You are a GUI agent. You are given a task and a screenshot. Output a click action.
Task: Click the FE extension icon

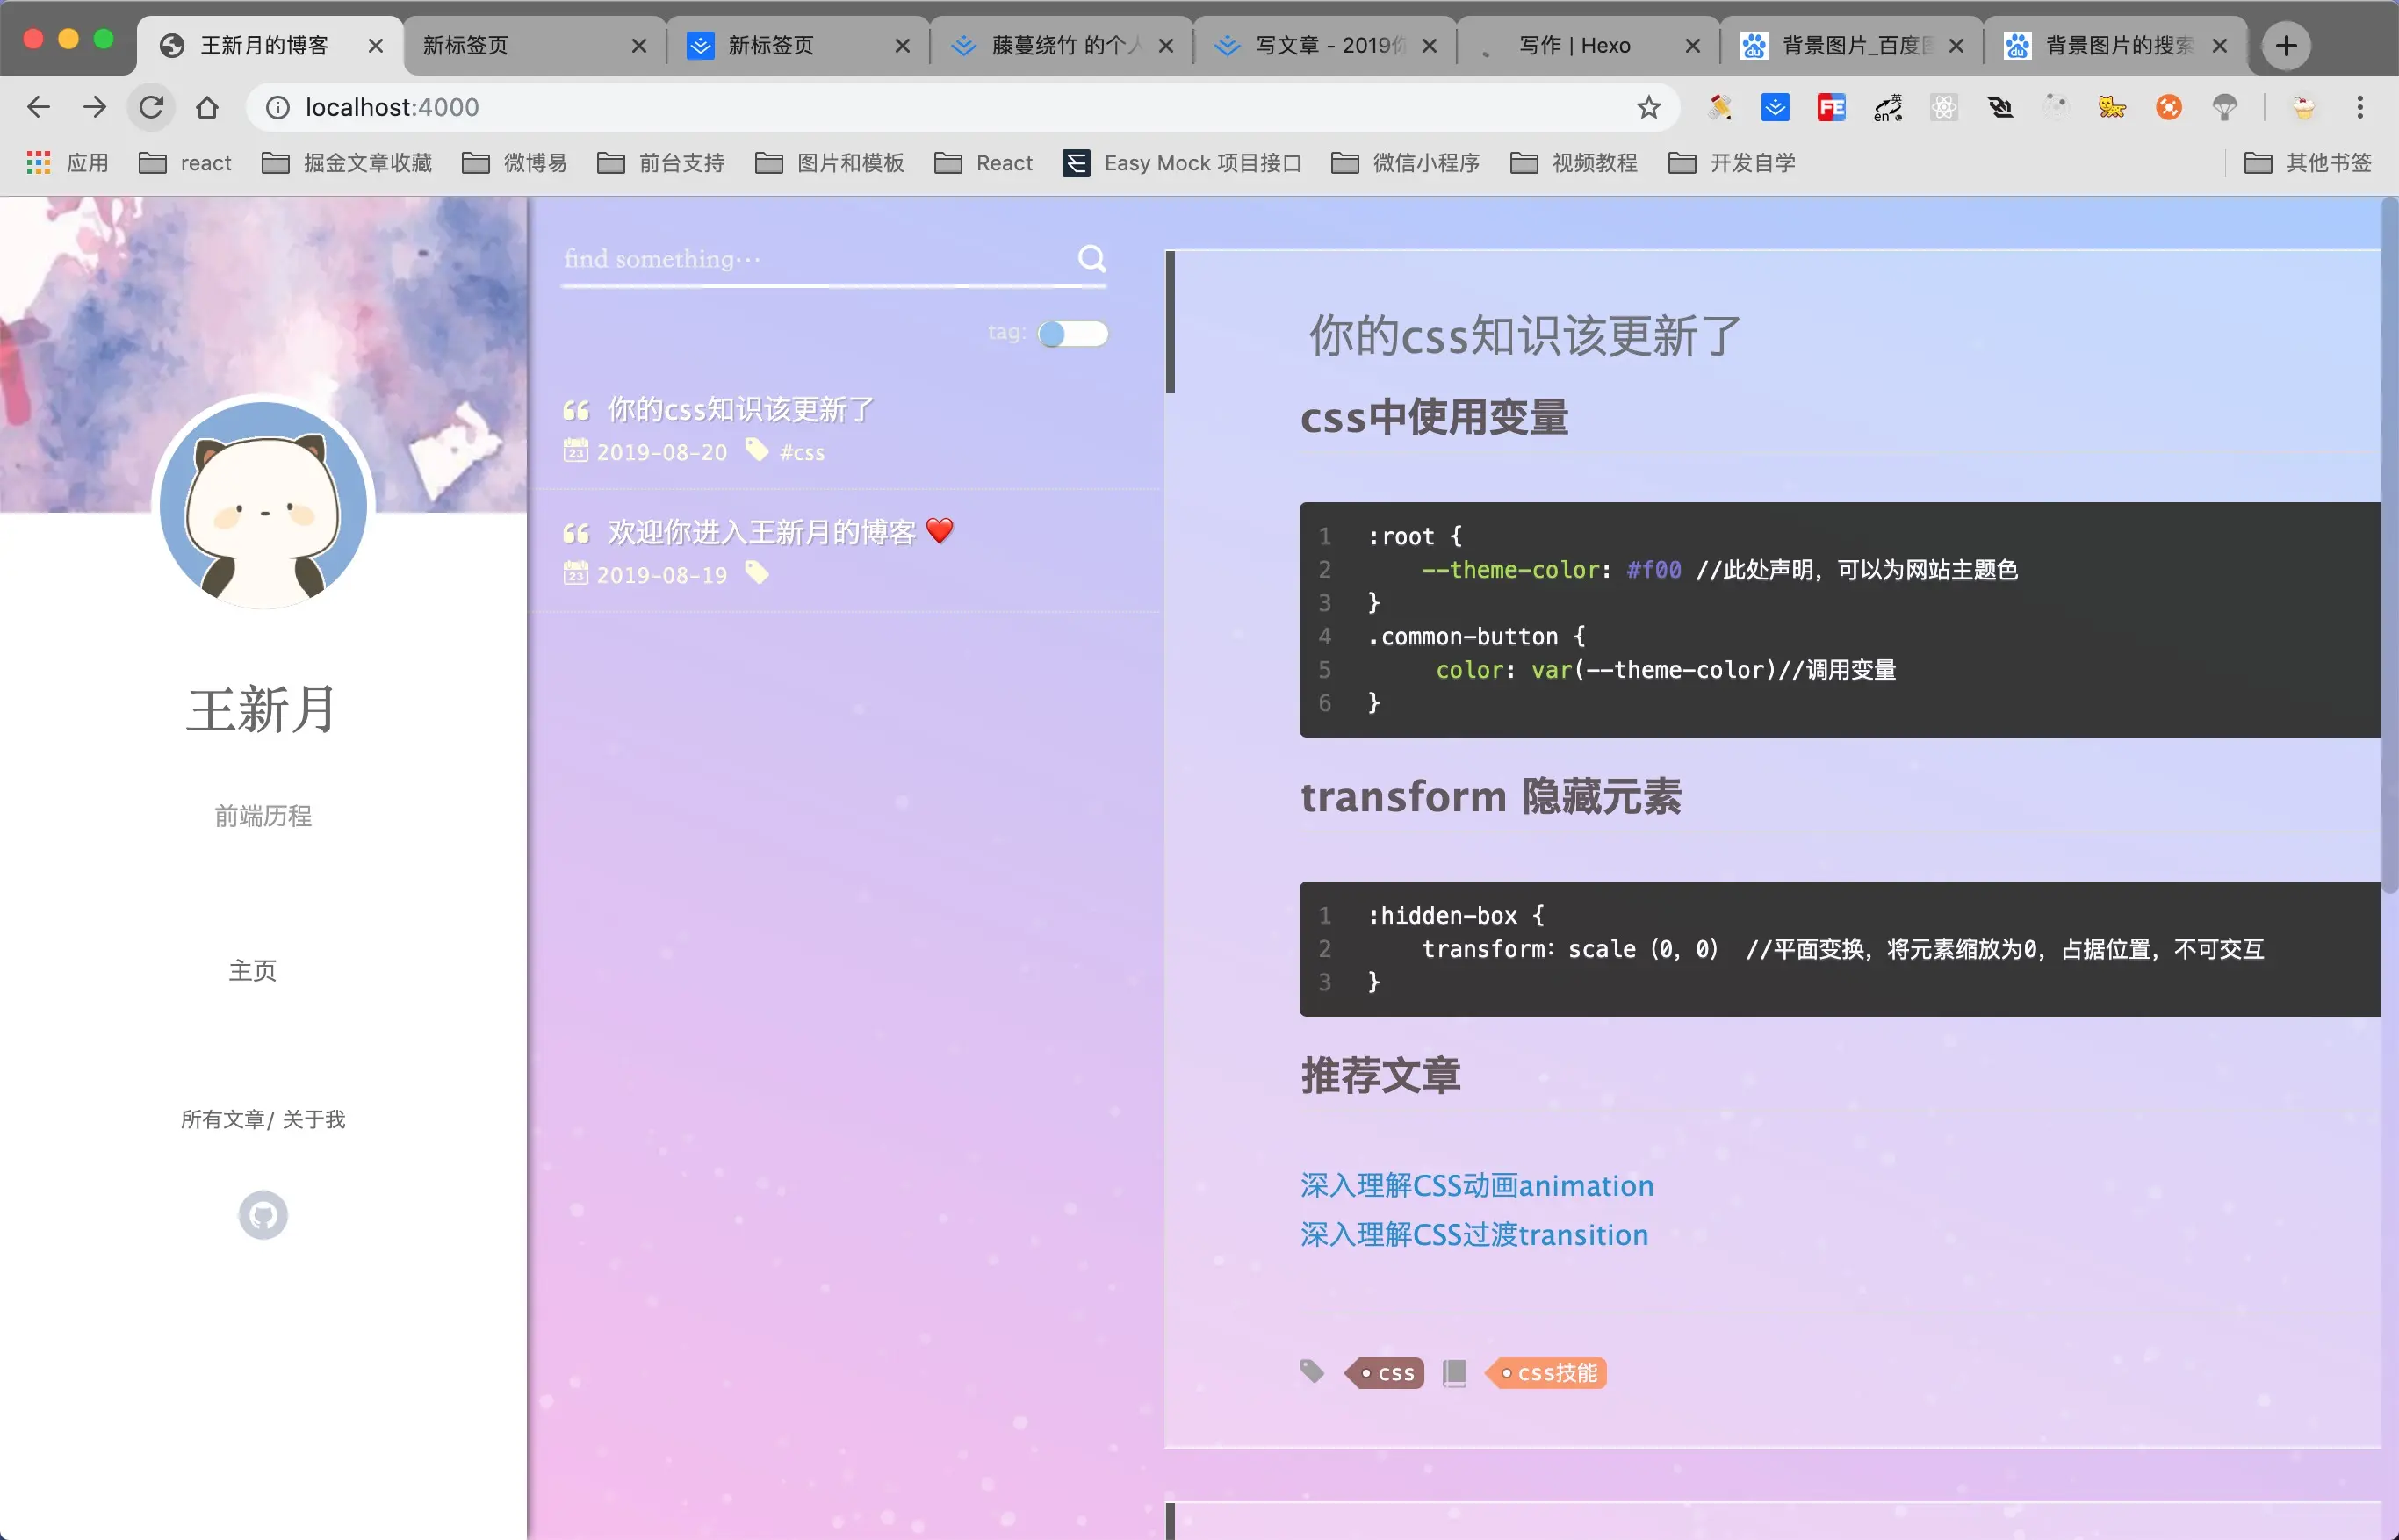point(1830,107)
